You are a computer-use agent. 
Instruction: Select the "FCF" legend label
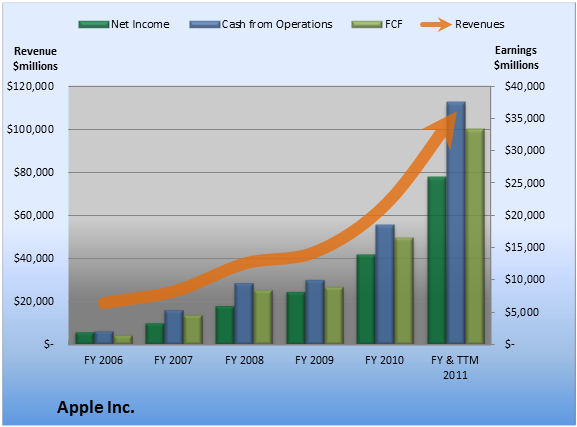click(394, 24)
